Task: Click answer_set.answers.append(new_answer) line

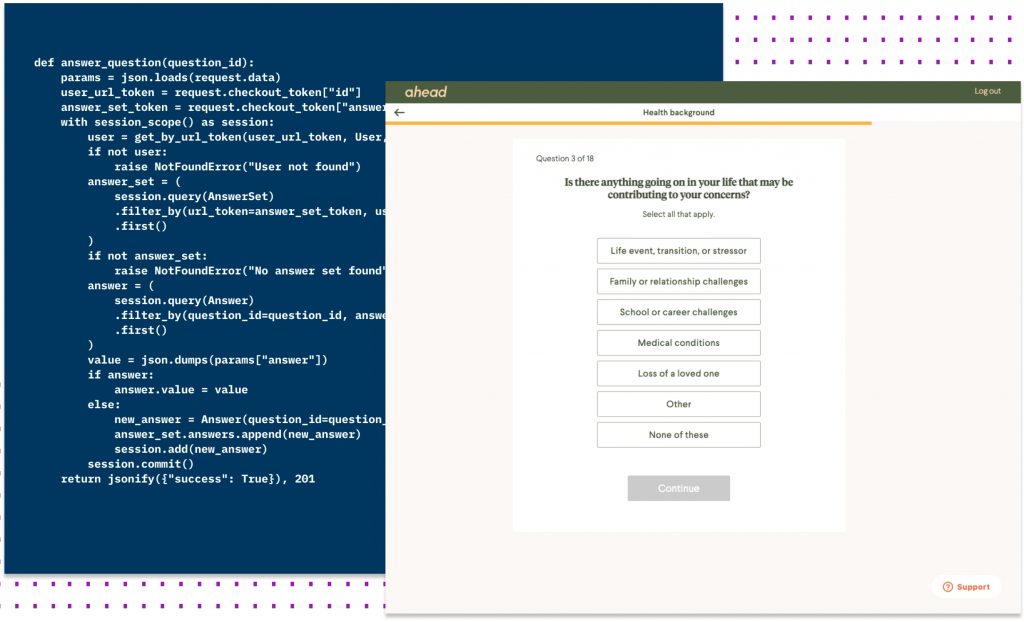Action: click(238, 434)
